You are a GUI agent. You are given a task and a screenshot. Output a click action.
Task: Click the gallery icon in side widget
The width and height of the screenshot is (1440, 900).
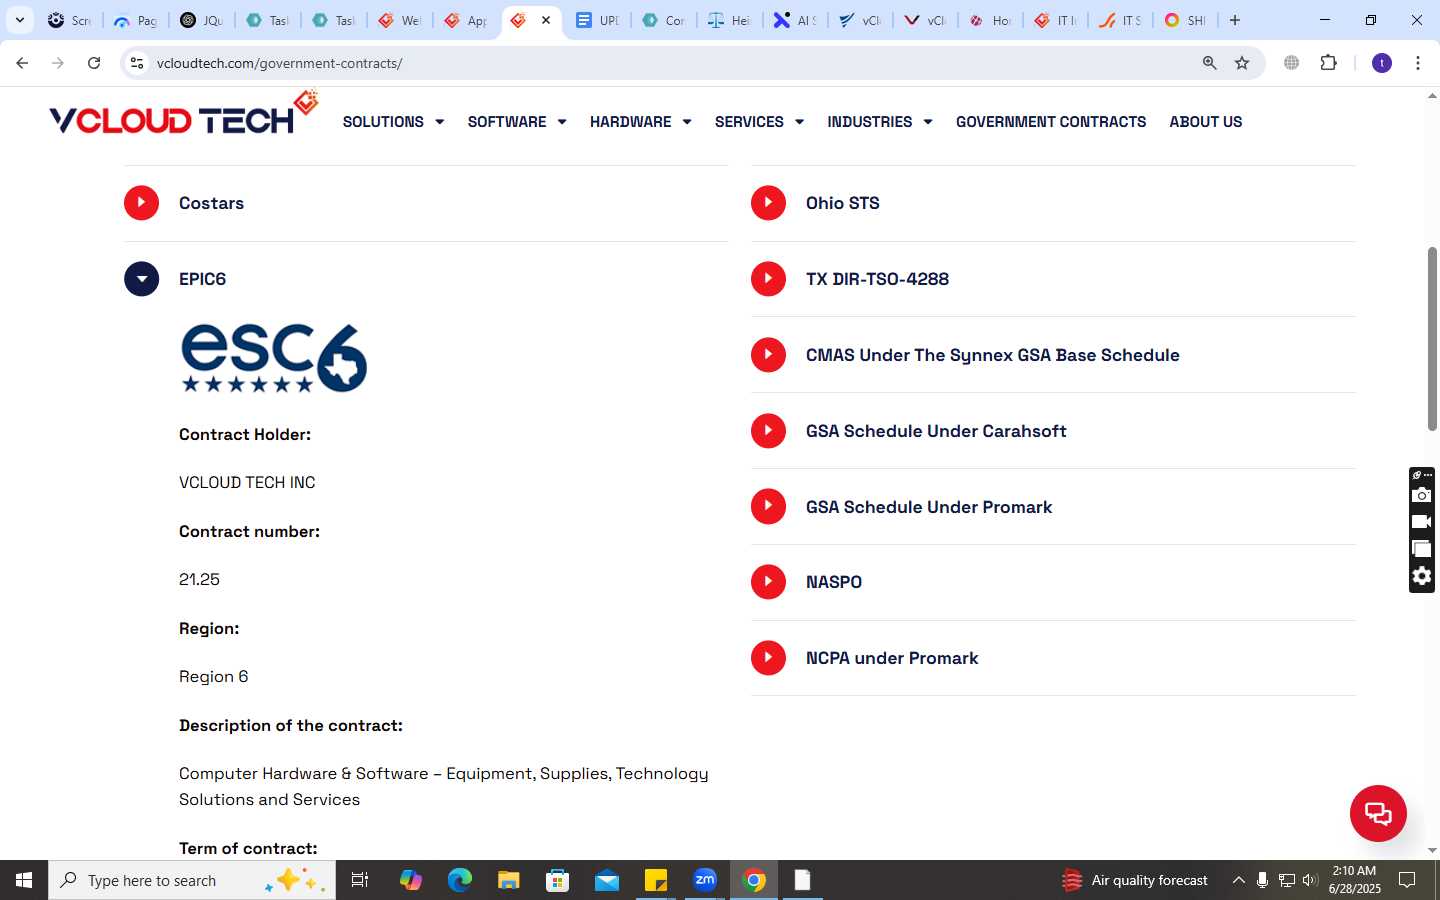(x=1421, y=549)
